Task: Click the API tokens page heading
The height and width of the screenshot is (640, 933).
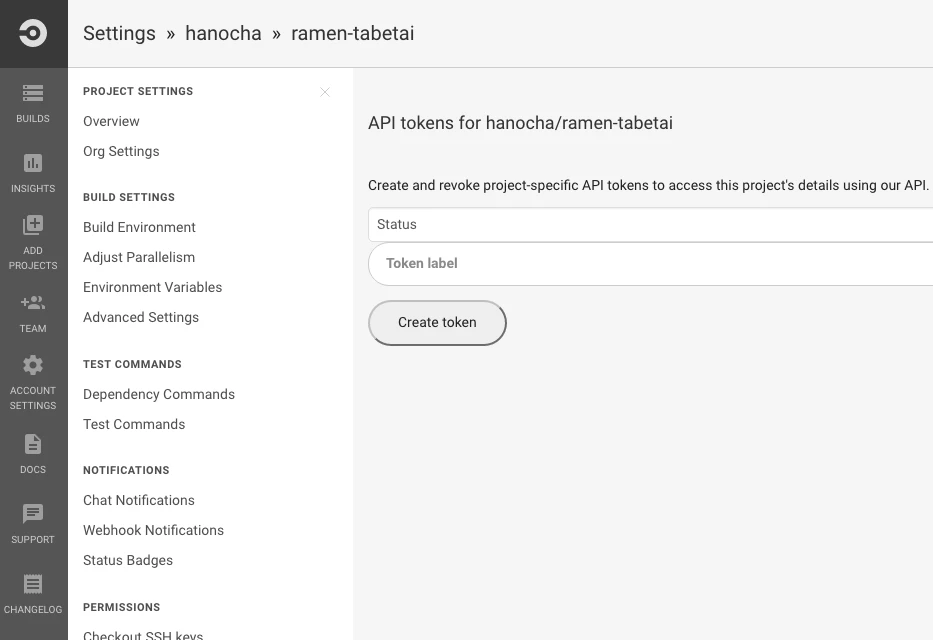Action: pyautogui.click(x=520, y=123)
